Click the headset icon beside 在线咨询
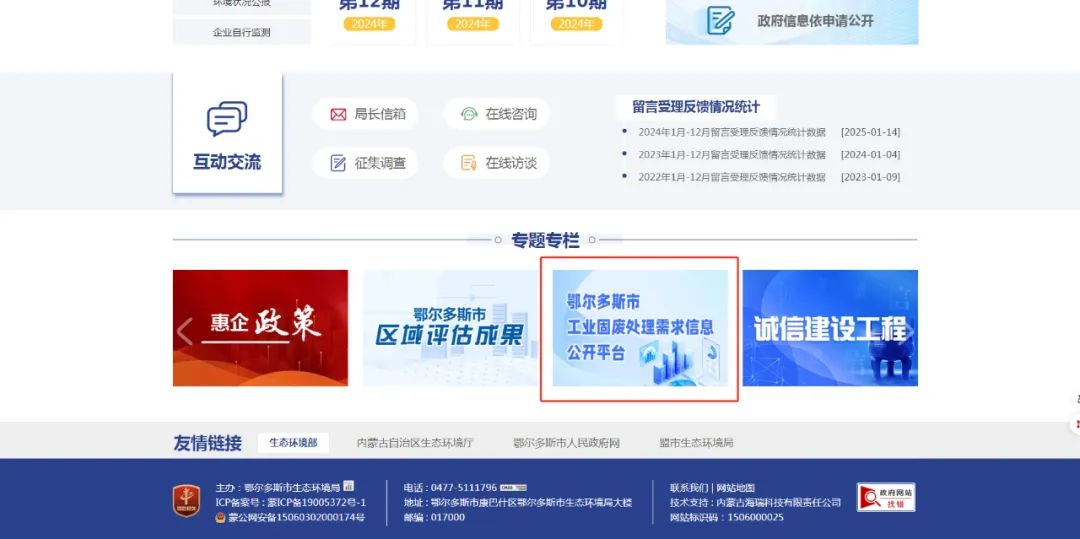The image size is (1080, 539). pos(469,114)
